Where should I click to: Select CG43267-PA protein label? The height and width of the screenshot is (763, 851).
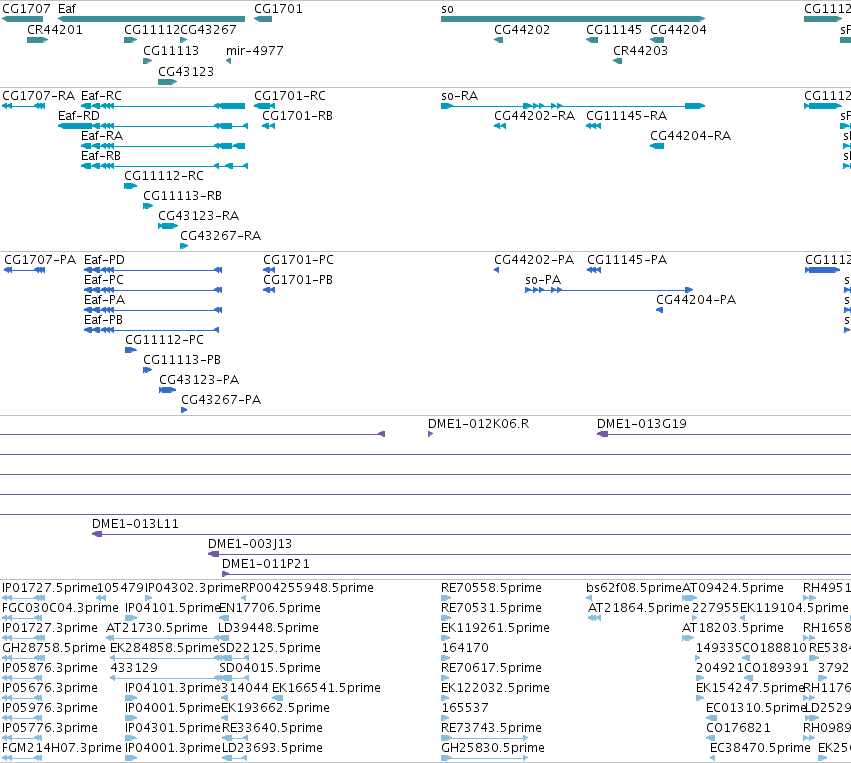click(x=221, y=400)
